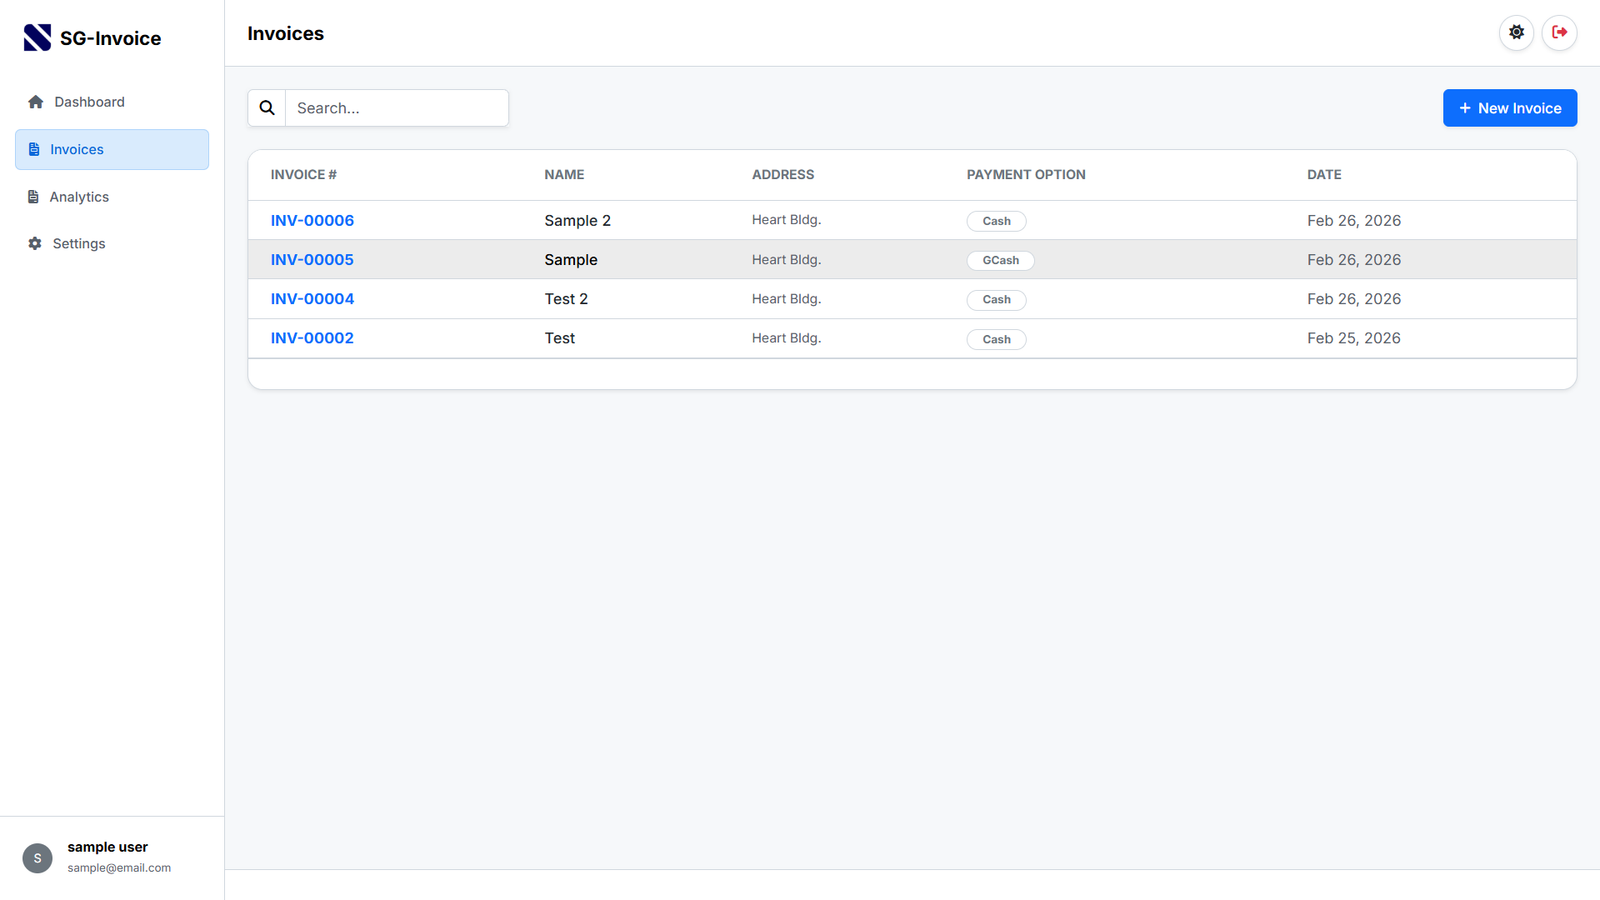This screenshot has height=900, width=1600.
Task: Click the red logout icon
Action: pyautogui.click(x=1559, y=32)
